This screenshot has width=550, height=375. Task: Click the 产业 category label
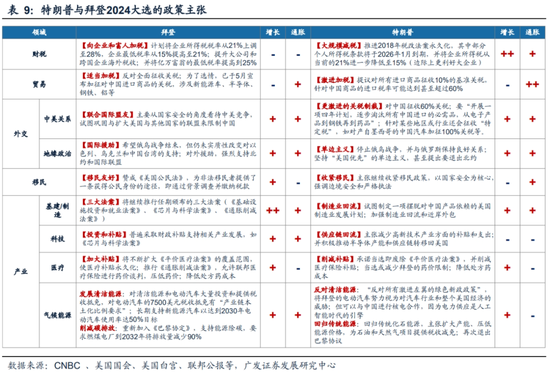(21, 271)
